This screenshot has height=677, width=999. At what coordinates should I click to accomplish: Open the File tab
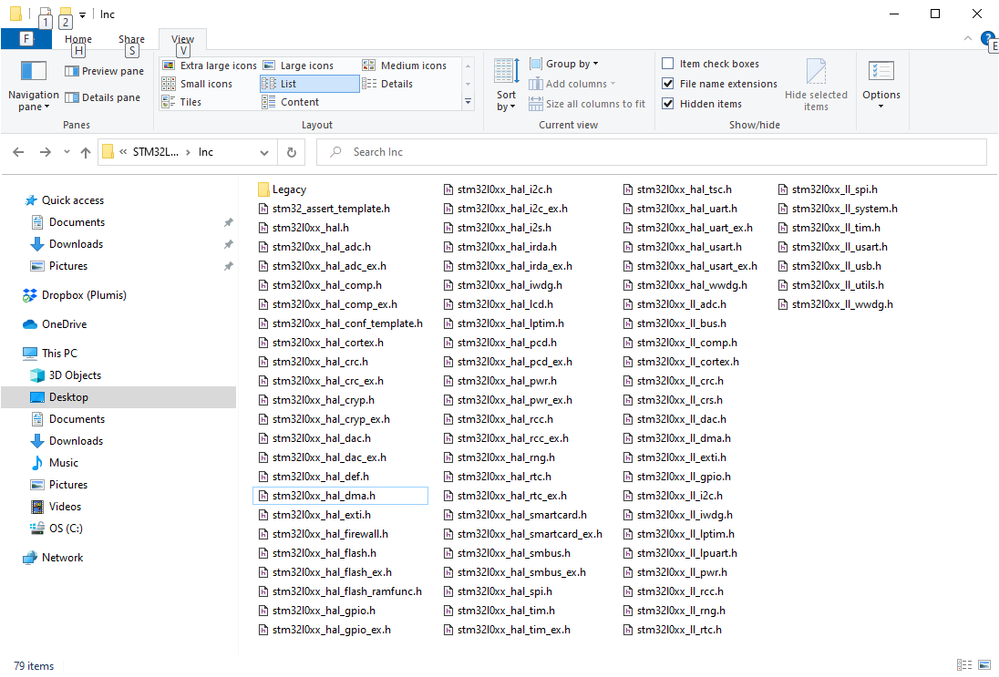pyautogui.click(x=26, y=39)
